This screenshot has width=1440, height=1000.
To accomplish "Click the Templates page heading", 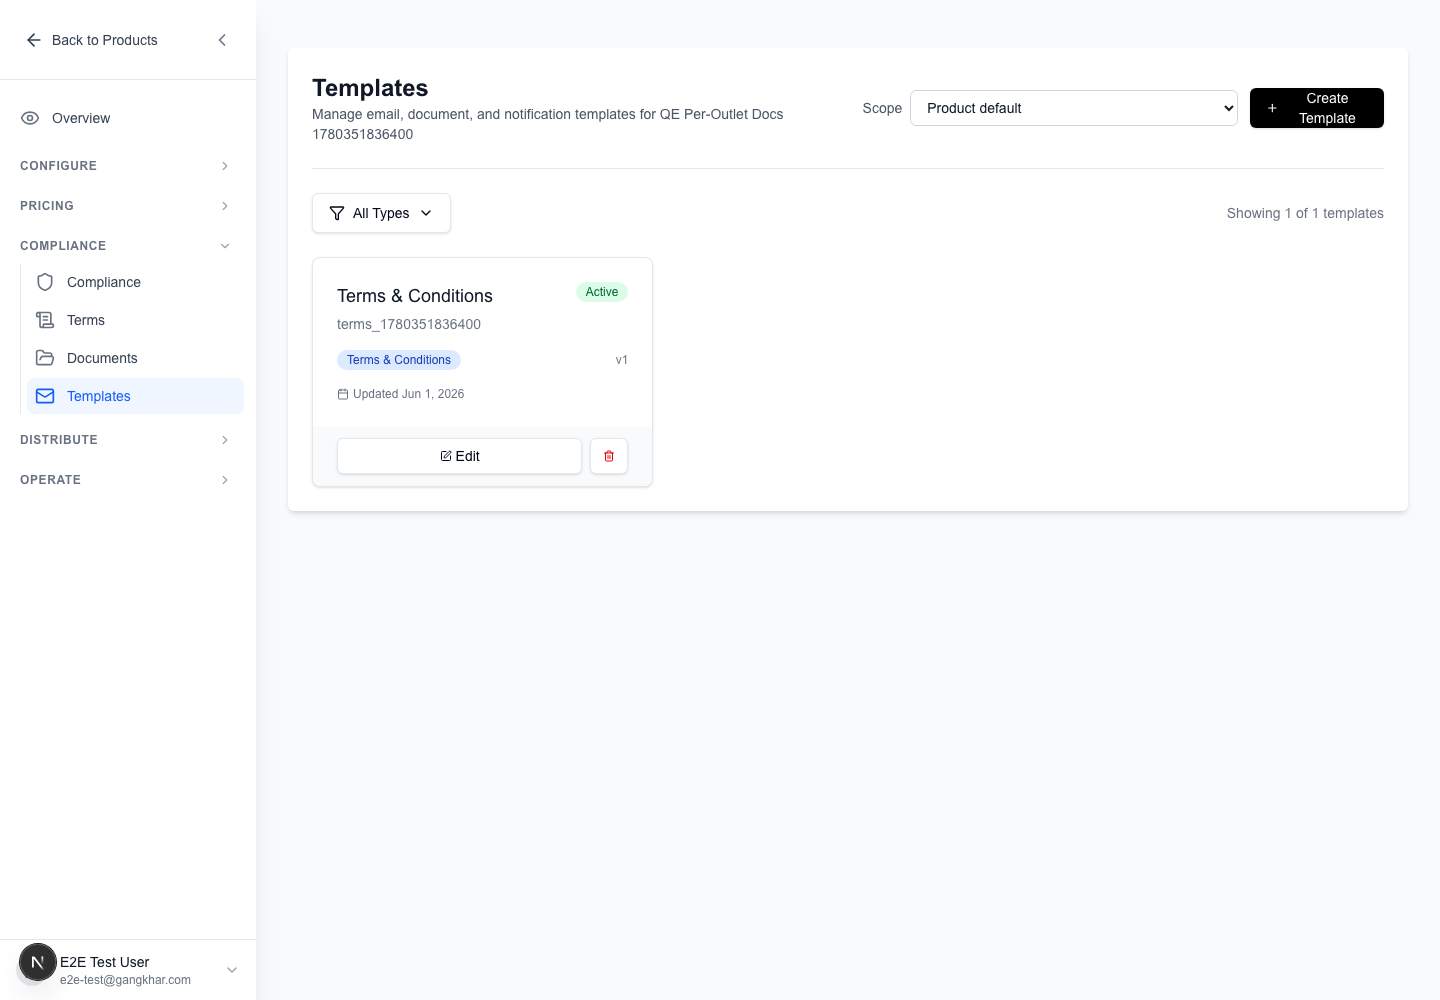I will tap(370, 88).
